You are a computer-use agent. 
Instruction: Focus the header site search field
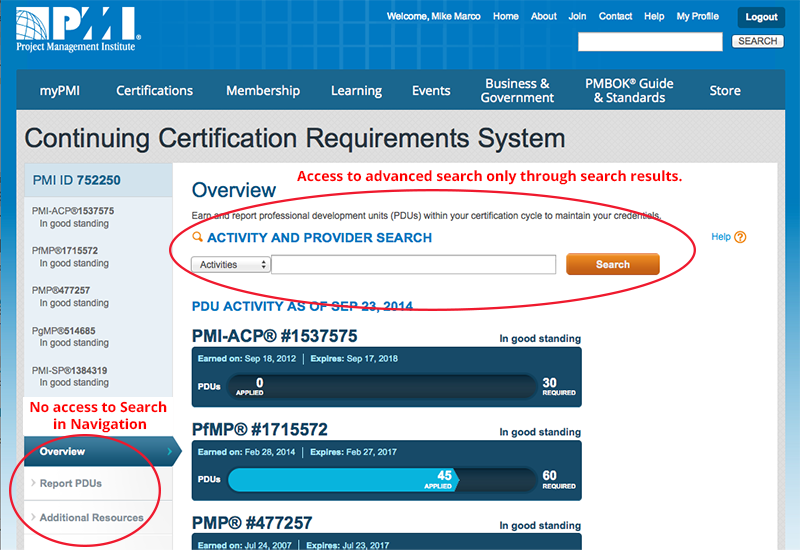(650, 41)
